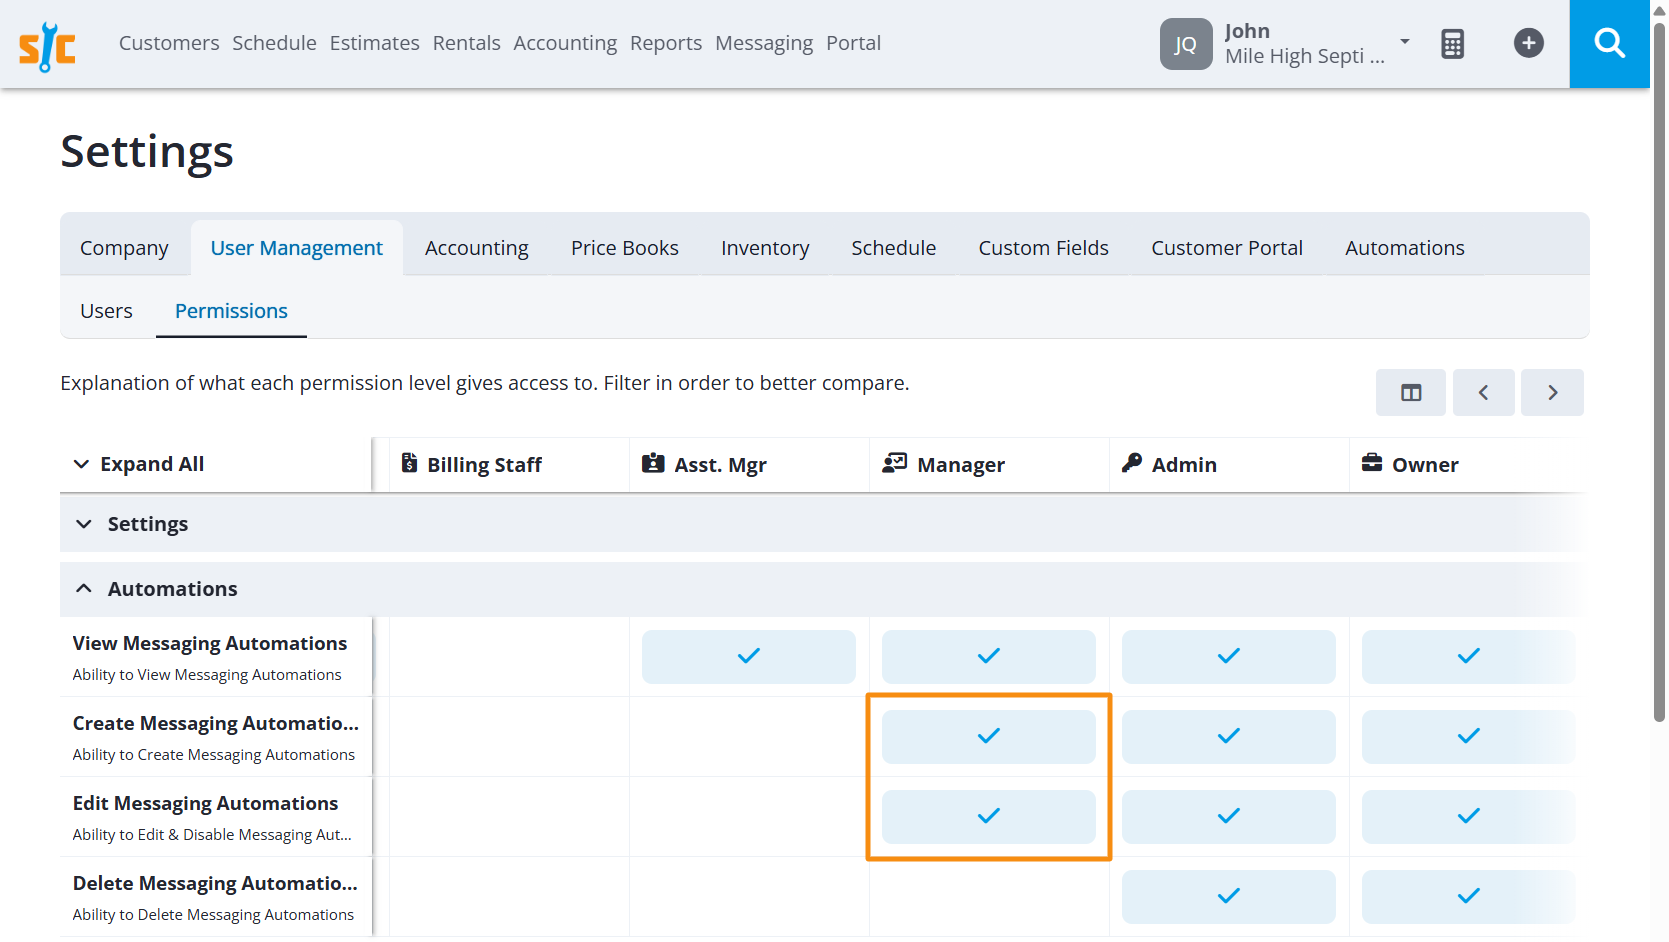Toggle Owner Delete Messaging Automations check
This screenshot has width=1669, height=942.
[x=1468, y=896]
